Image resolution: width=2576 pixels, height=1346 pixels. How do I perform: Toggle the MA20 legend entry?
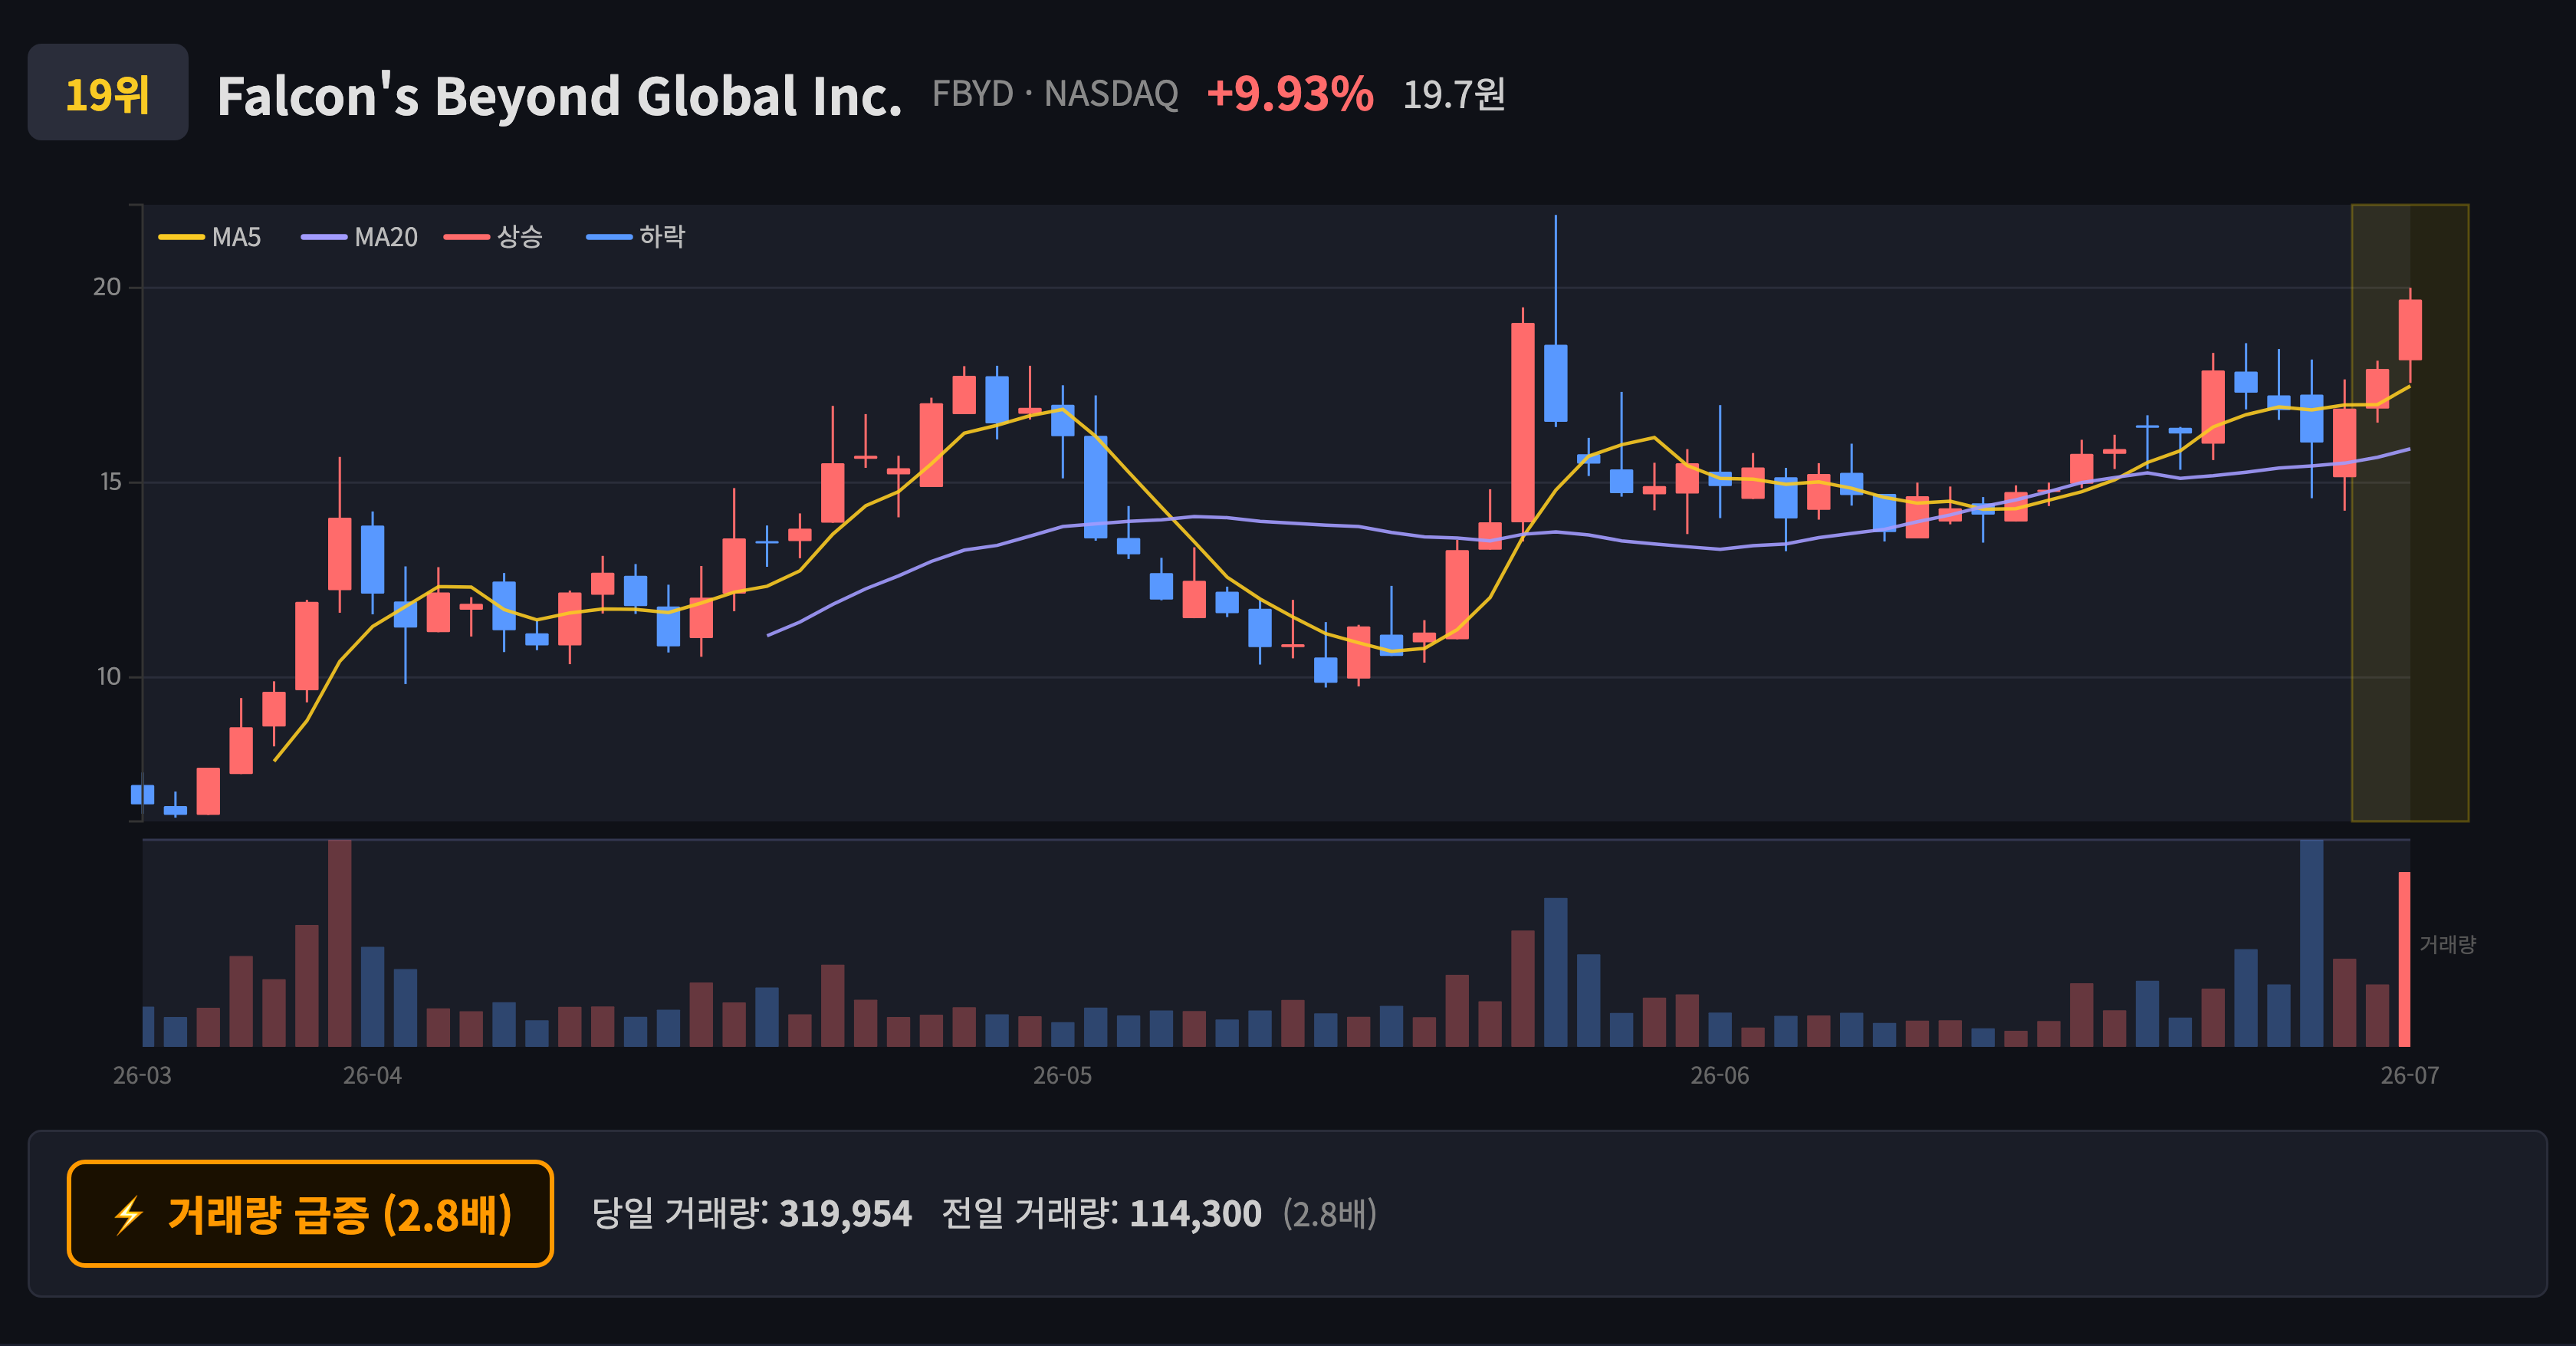click(x=360, y=237)
